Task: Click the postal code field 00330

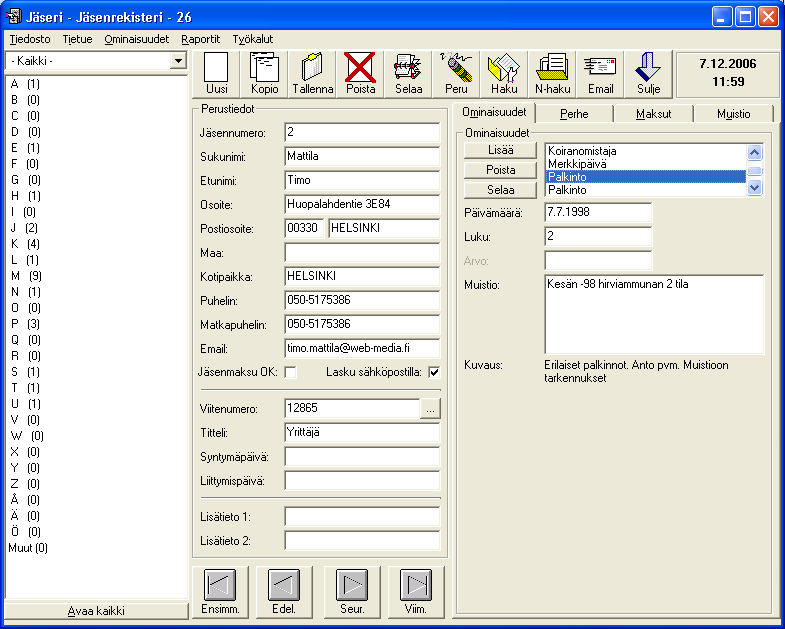Action: click(x=304, y=228)
